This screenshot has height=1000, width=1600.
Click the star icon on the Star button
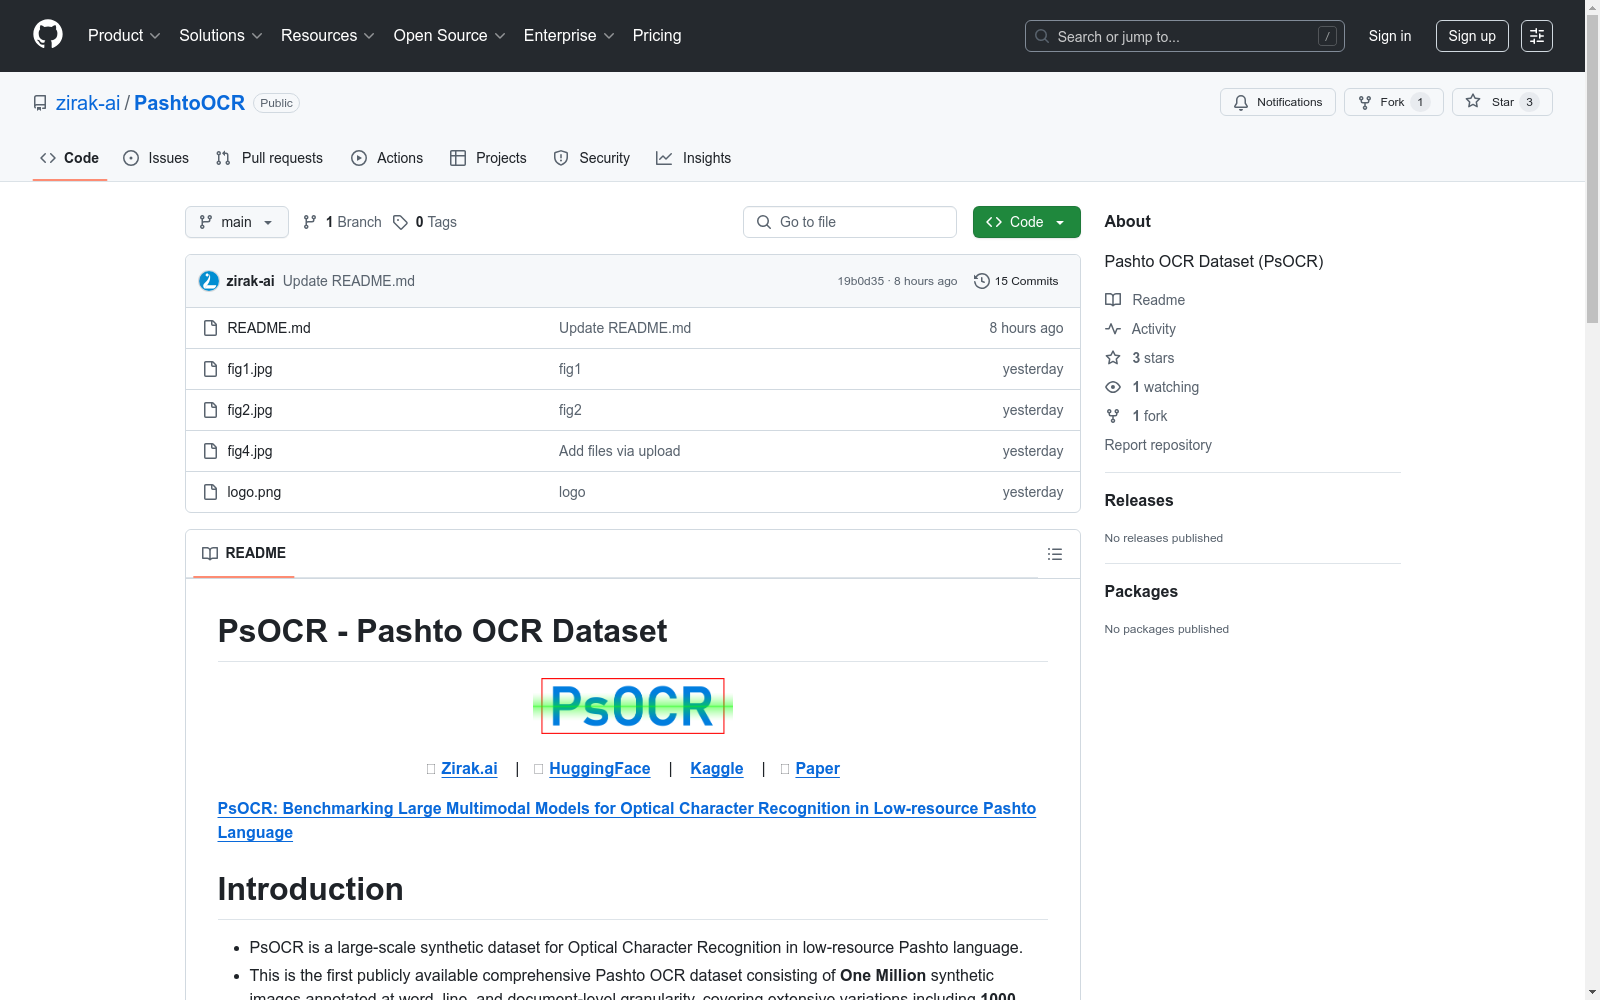pos(1473,101)
